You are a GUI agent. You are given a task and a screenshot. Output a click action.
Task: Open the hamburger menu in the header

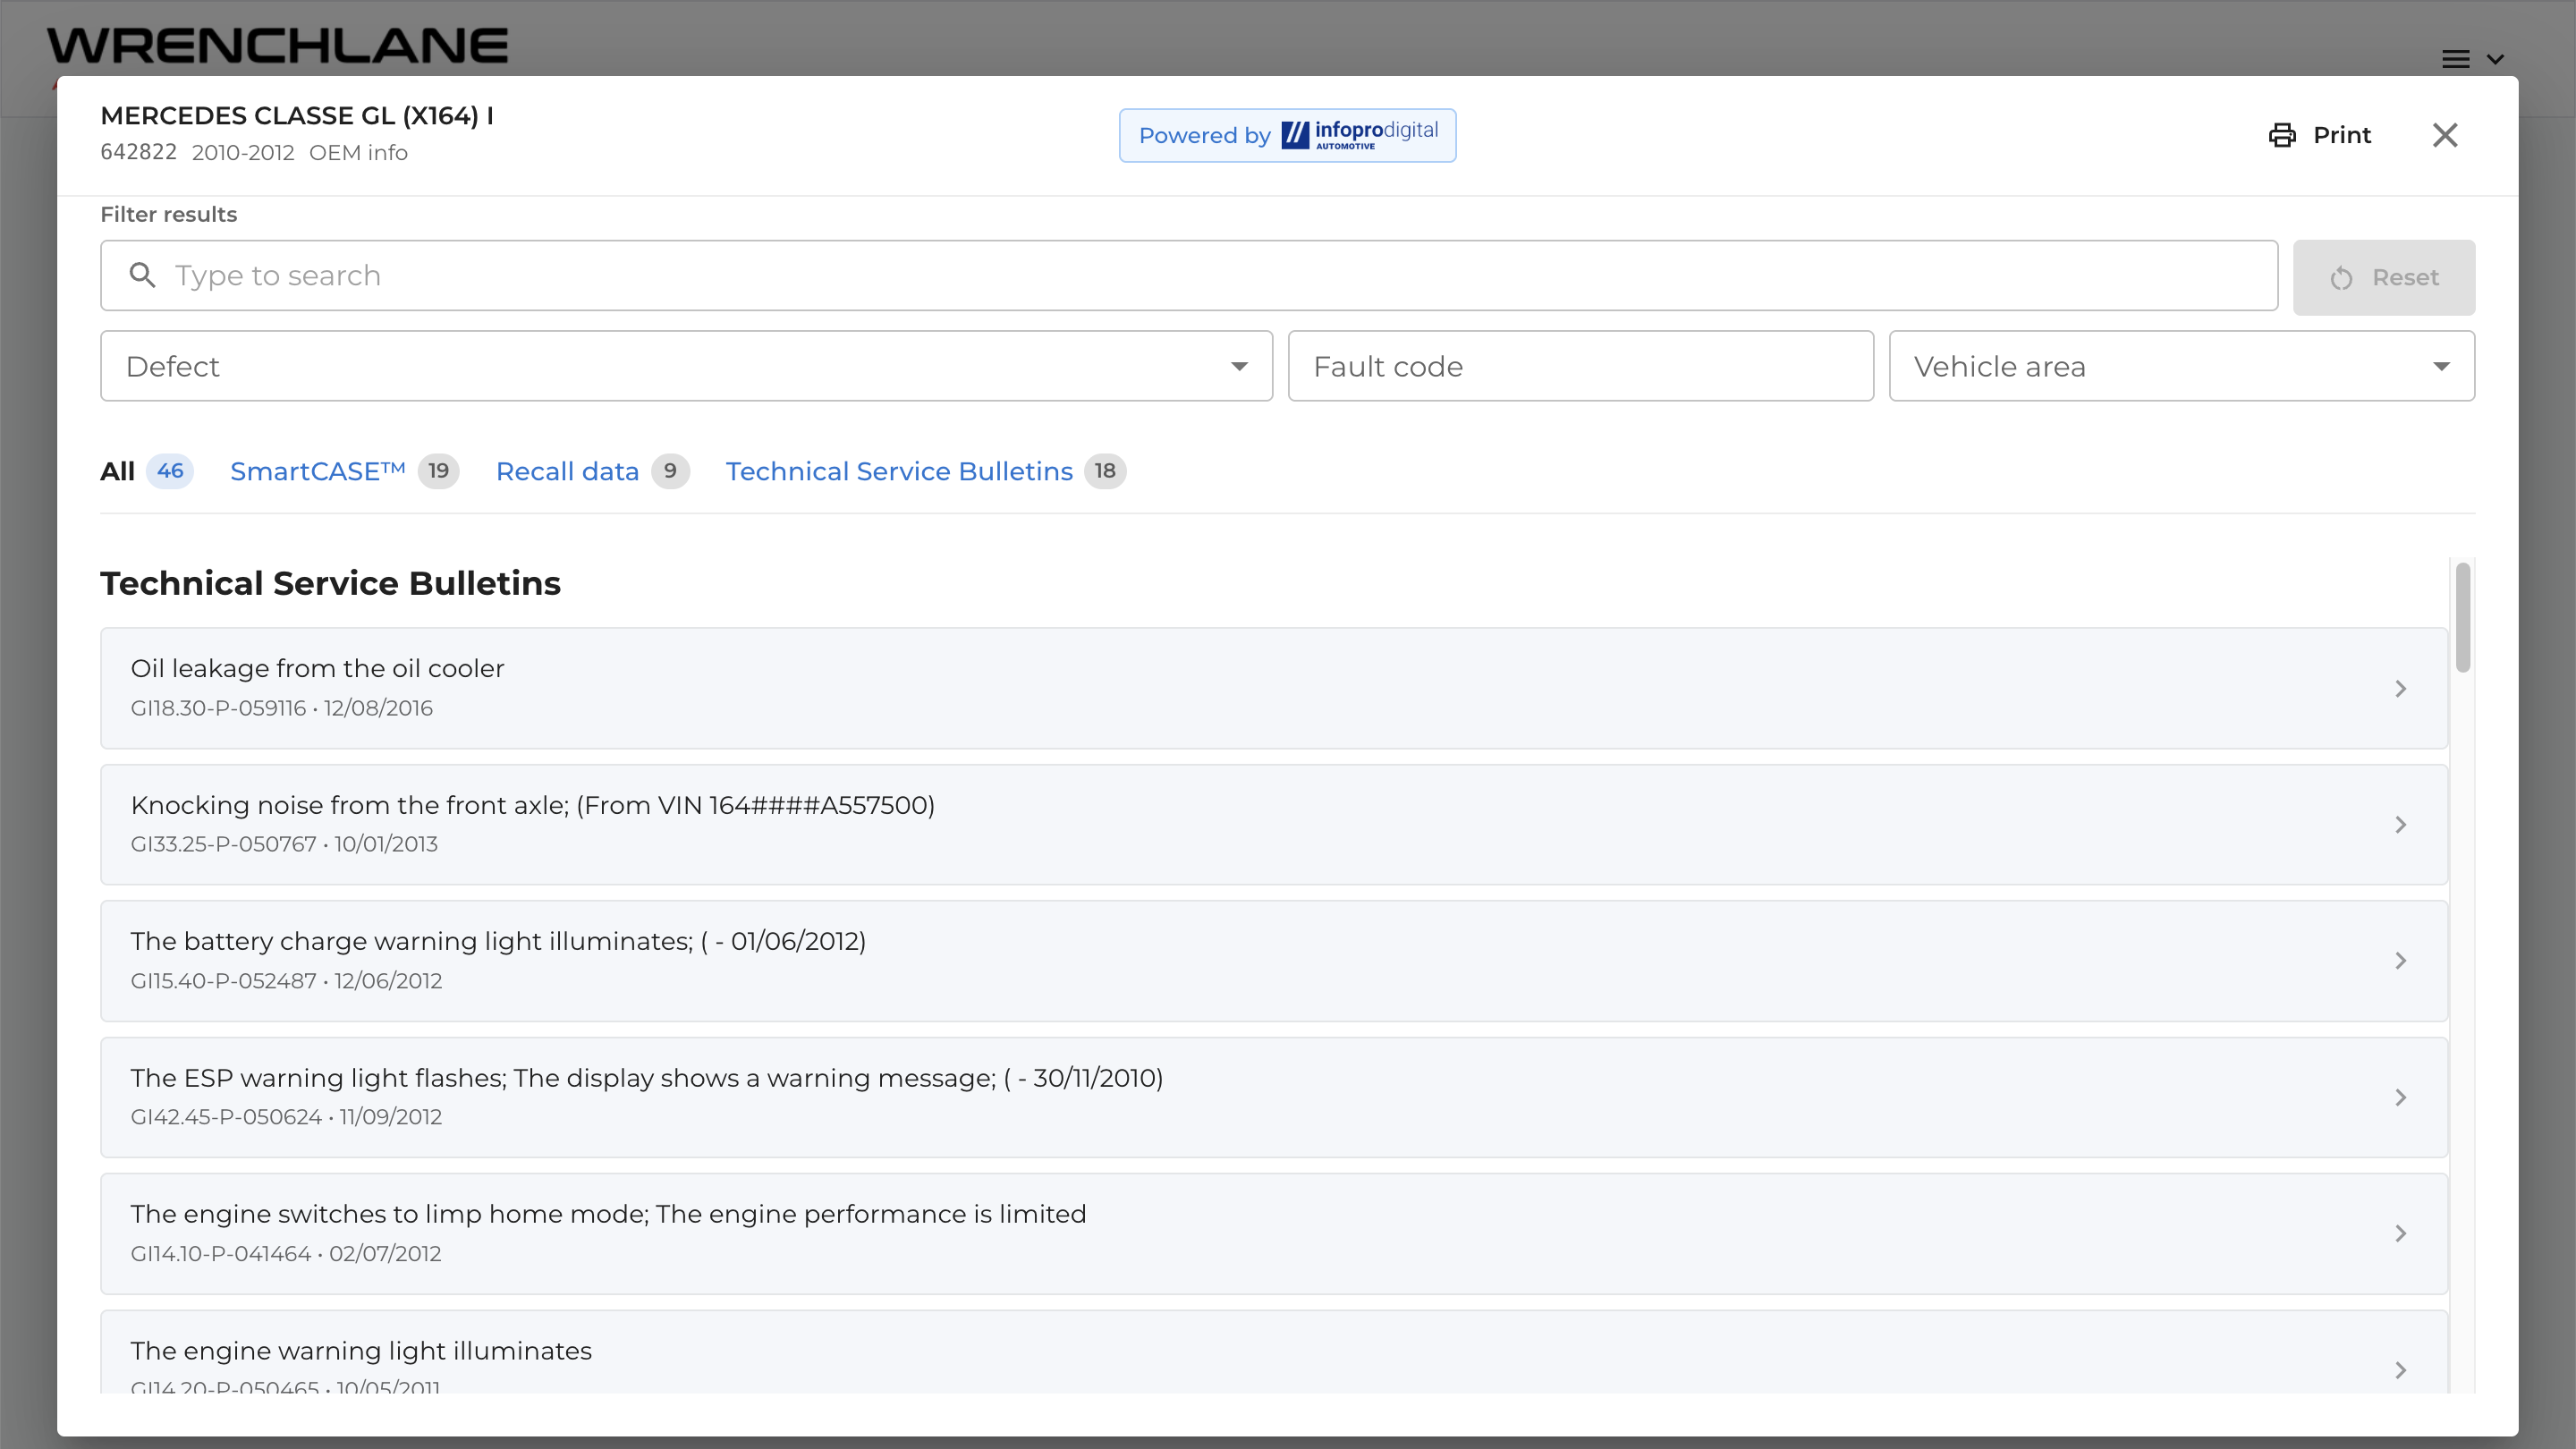2456,59
